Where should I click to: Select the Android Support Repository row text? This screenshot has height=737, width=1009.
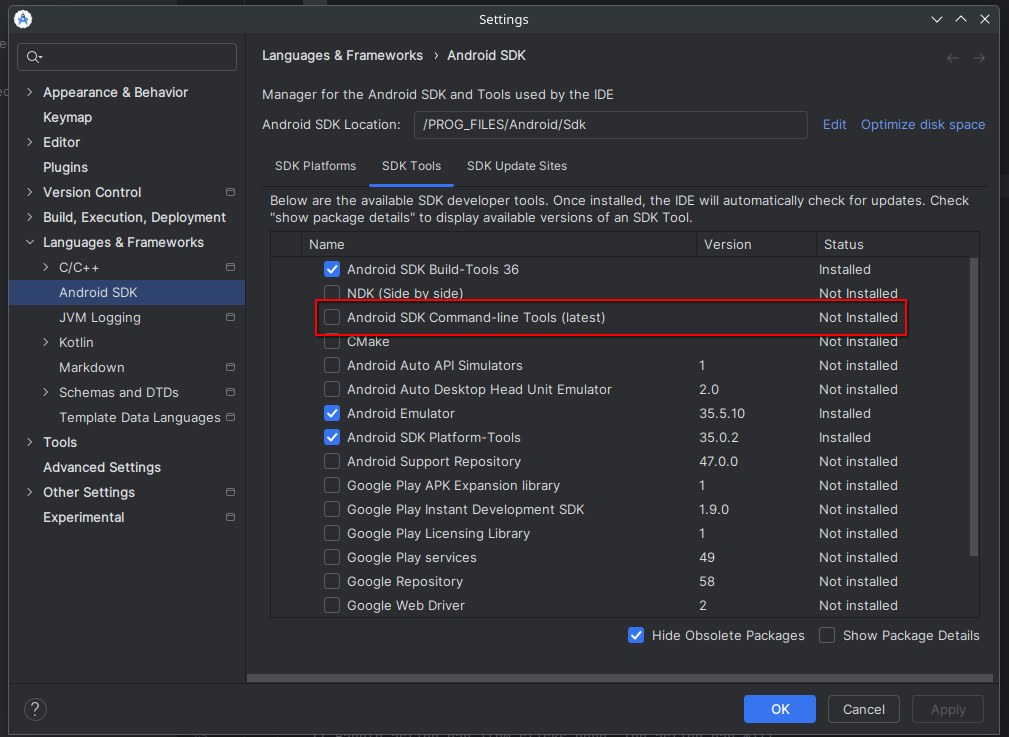[434, 462]
